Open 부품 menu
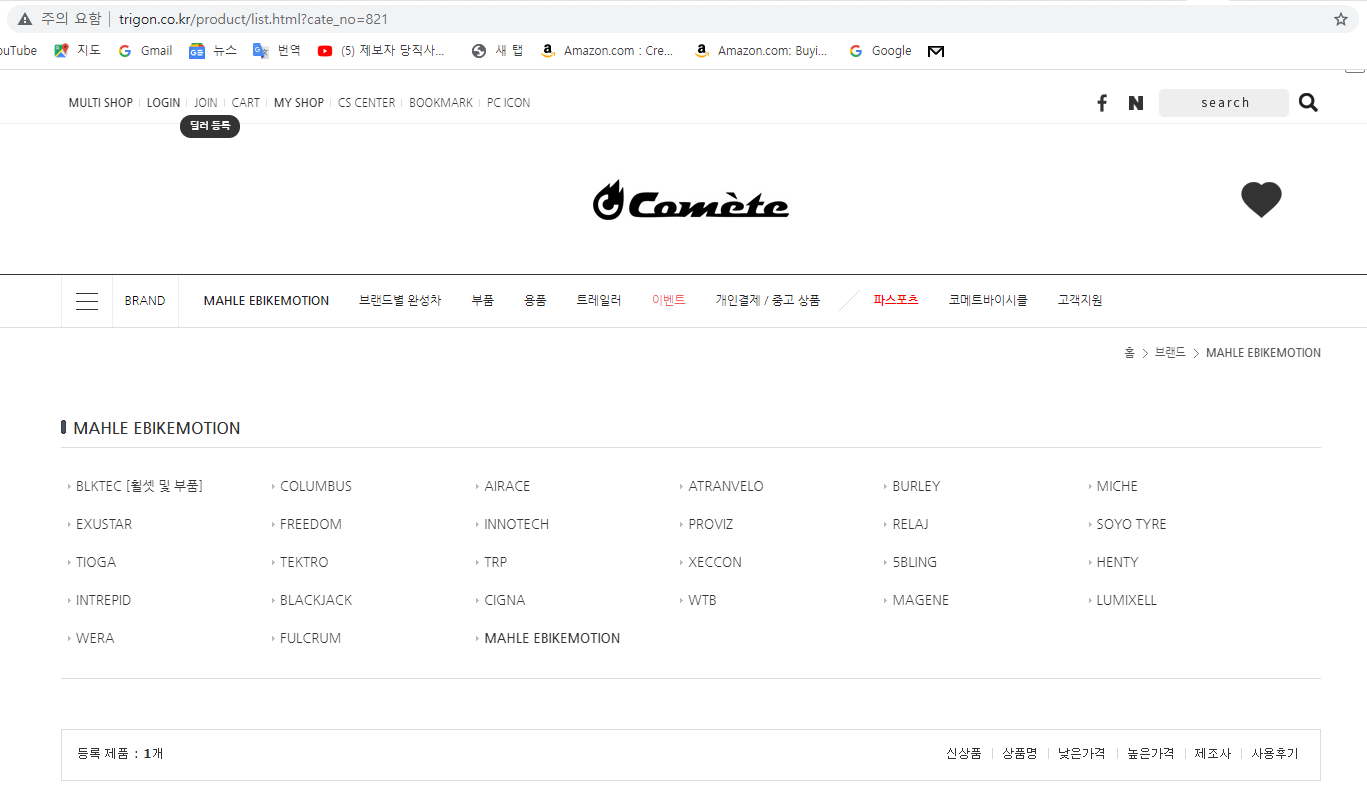 pyautogui.click(x=483, y=301)
